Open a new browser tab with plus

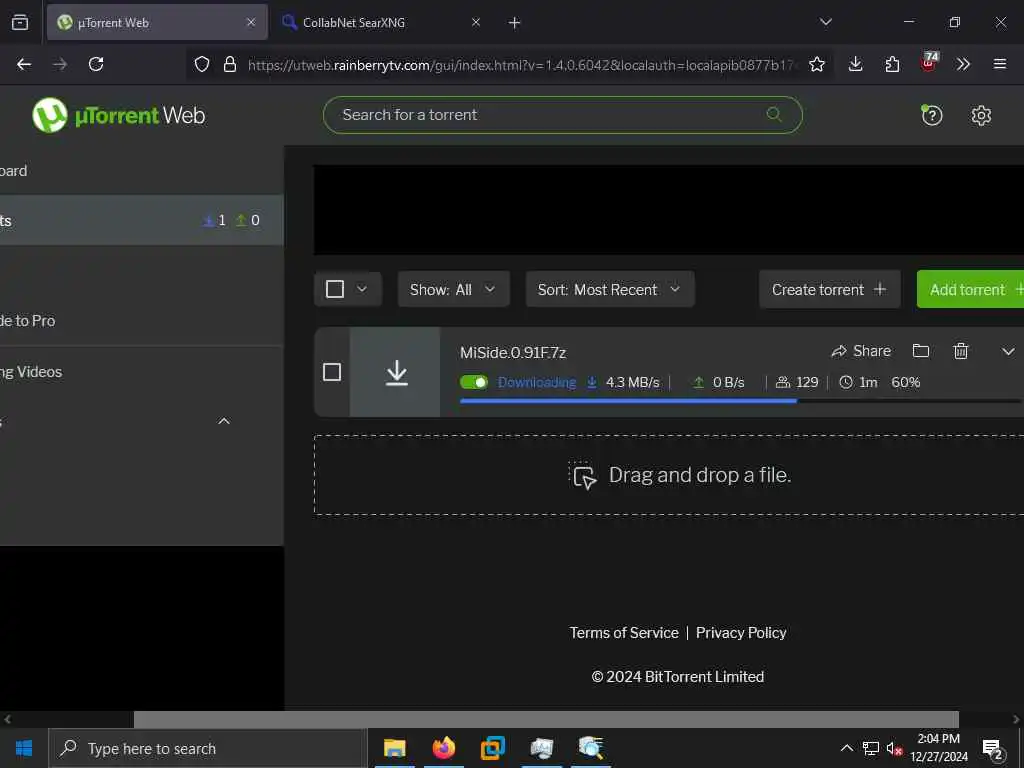[x=514, y=23]
